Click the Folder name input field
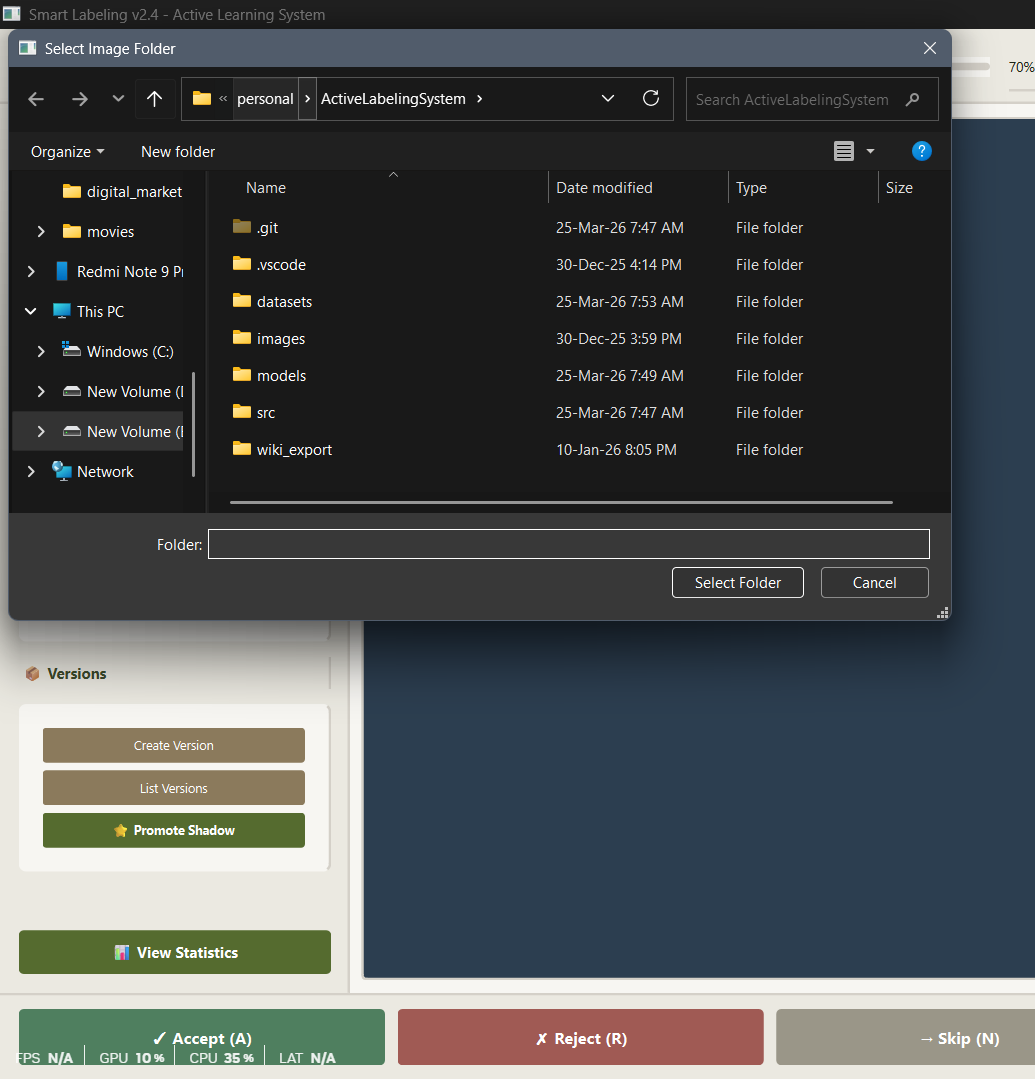The width and height of the screenshot is (1035, 1079). tap(568, 544)
